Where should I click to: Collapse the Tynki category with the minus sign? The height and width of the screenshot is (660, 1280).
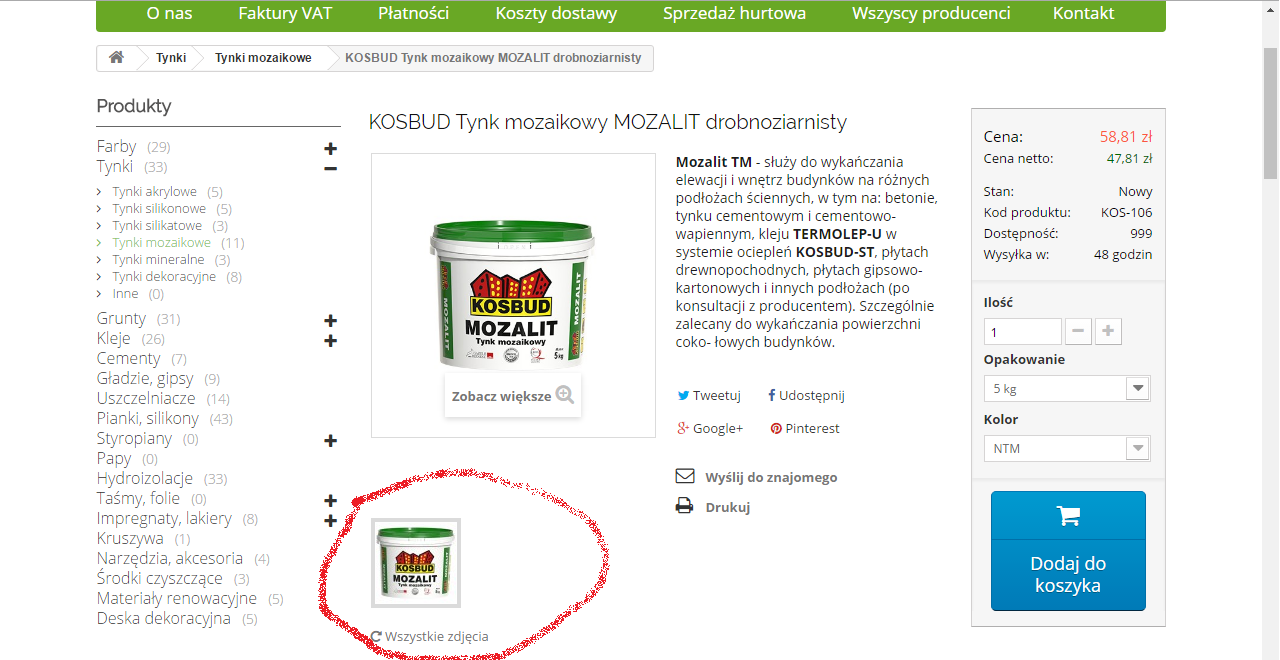(x=330, y=168)
